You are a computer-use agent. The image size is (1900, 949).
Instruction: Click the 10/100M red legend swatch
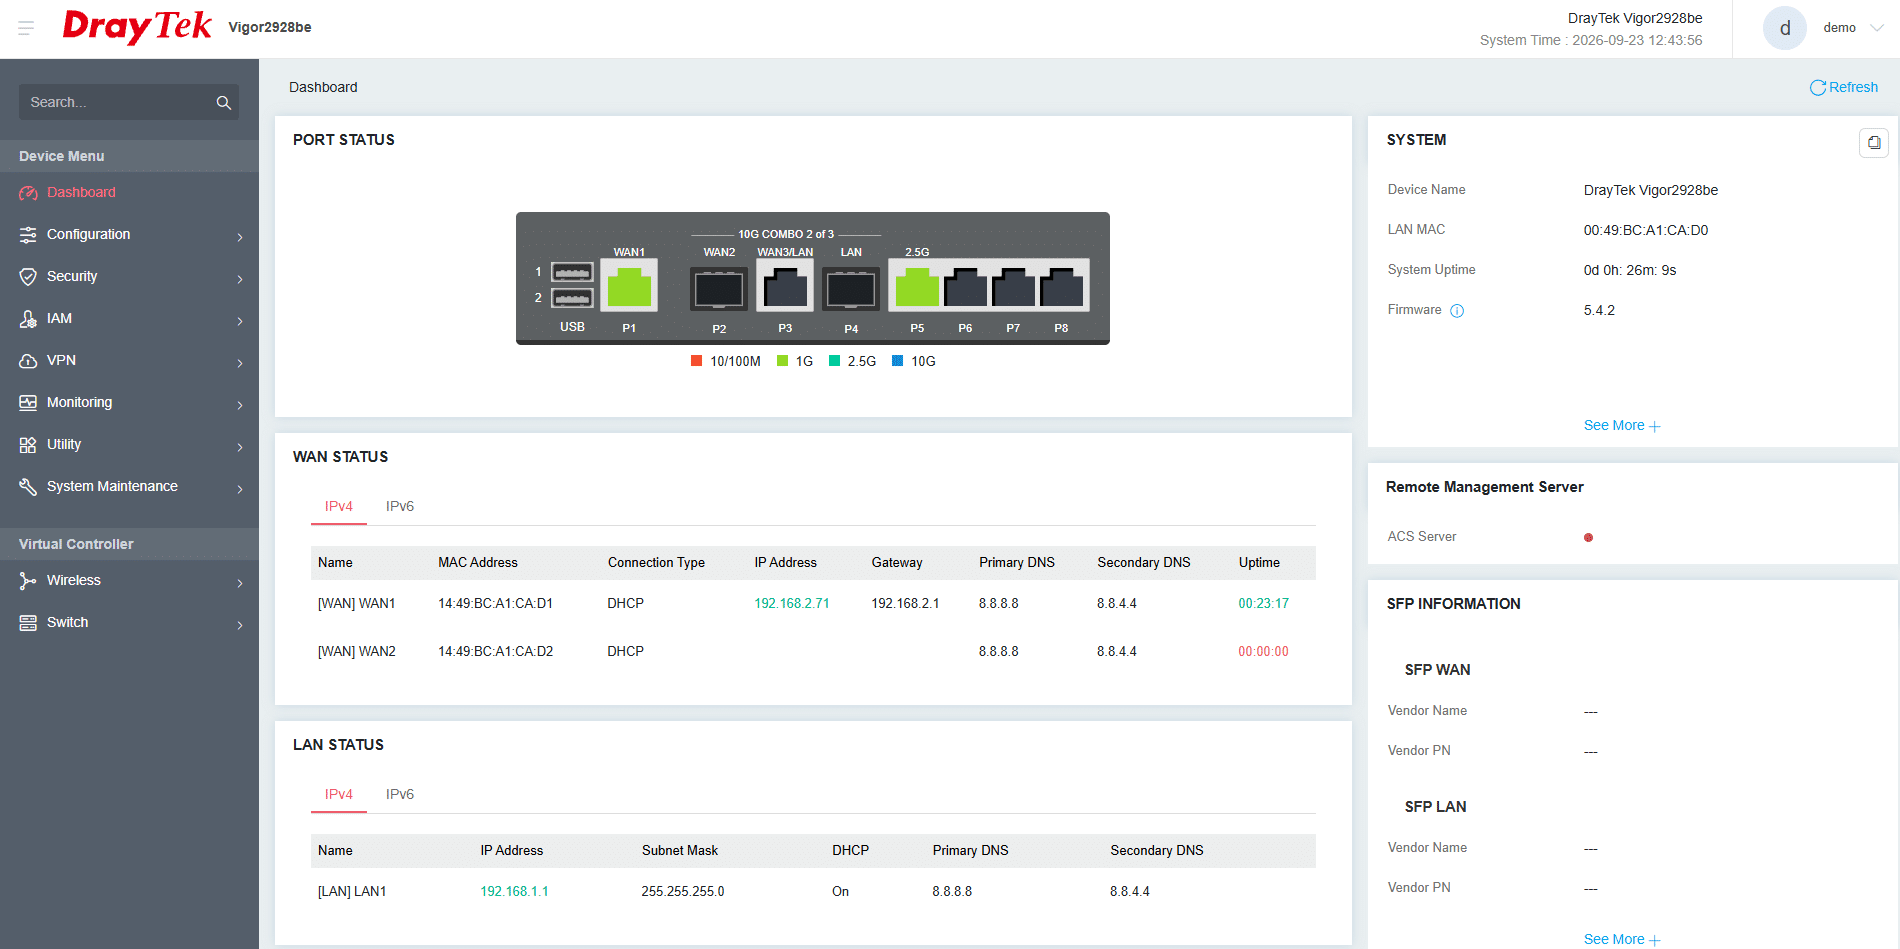[x=696, y=361]
